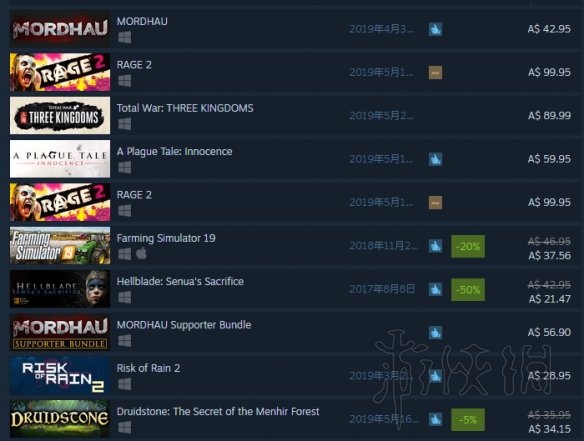Open Risk of Rain 2 title link
The image size is (584, 441).
(148, 368)
